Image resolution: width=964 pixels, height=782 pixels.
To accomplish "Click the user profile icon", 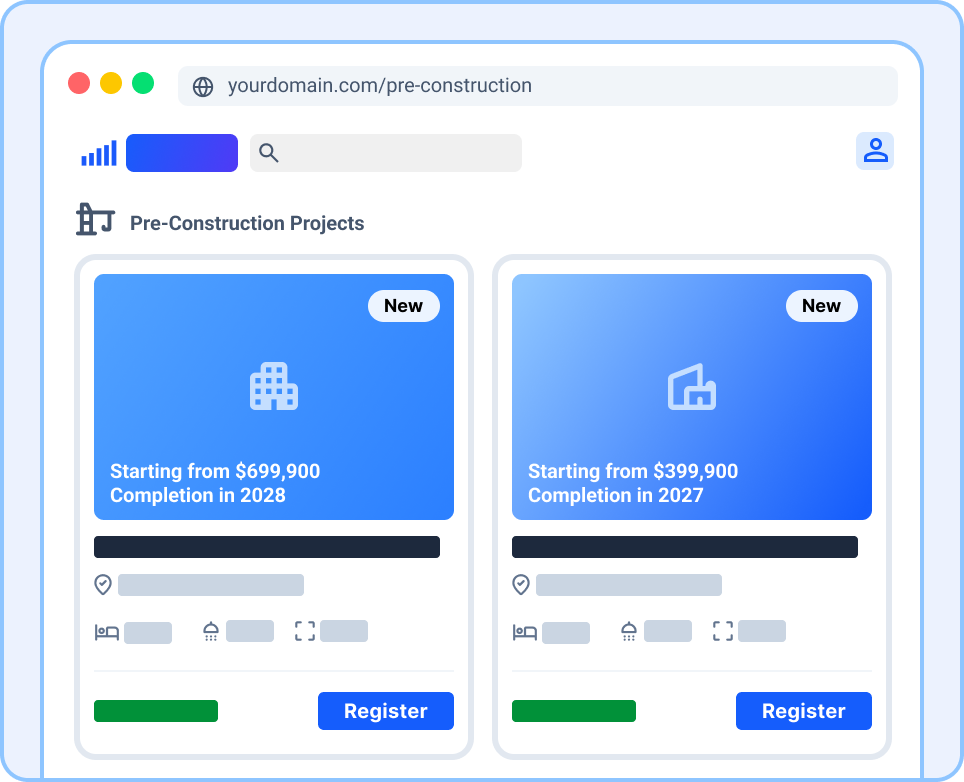I will 875,151.
